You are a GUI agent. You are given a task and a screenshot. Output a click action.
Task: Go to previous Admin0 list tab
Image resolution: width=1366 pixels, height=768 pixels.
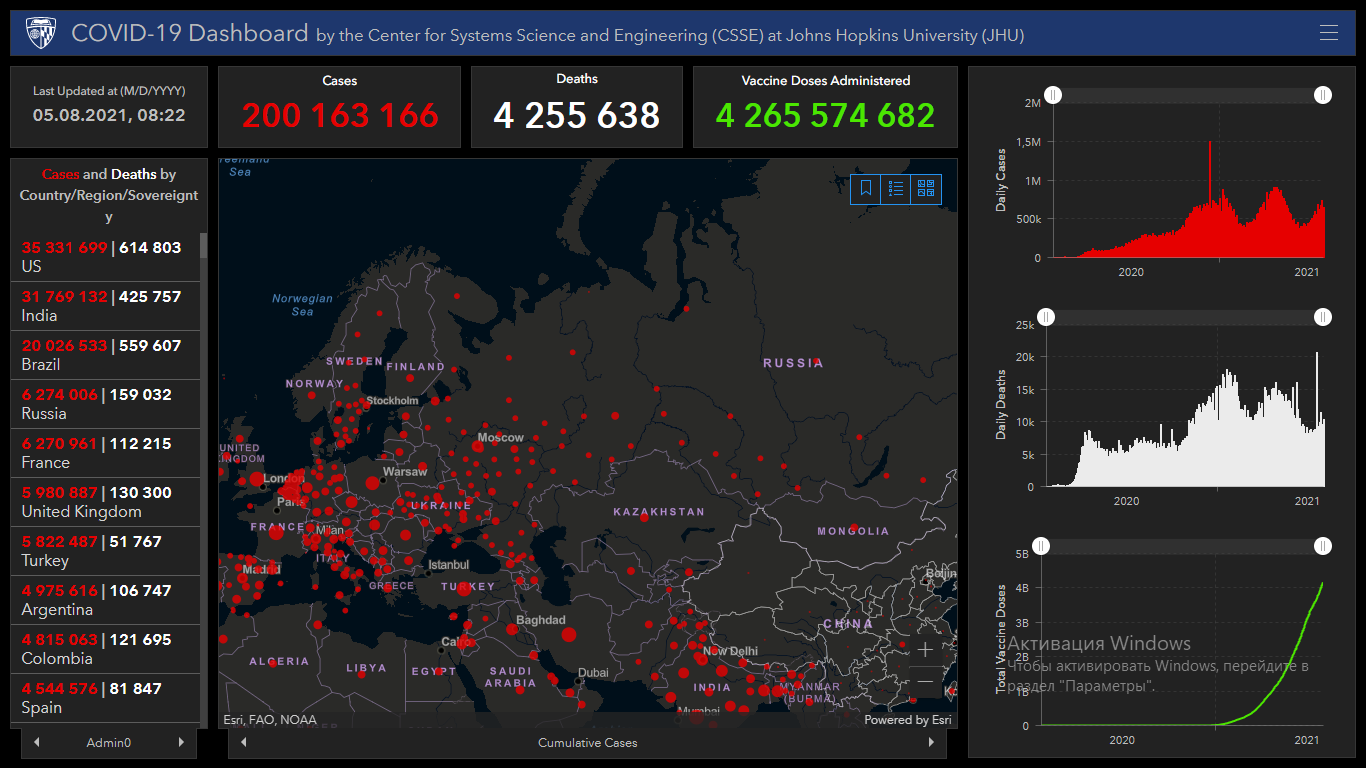(x=37, y=742)
